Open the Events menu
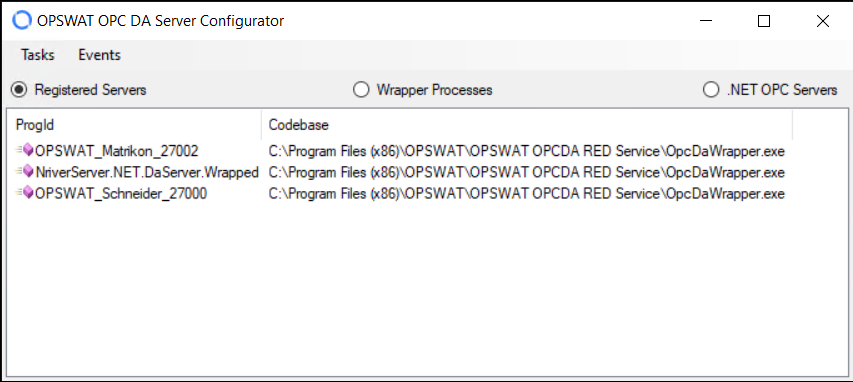853x382 pixels. 100,55
